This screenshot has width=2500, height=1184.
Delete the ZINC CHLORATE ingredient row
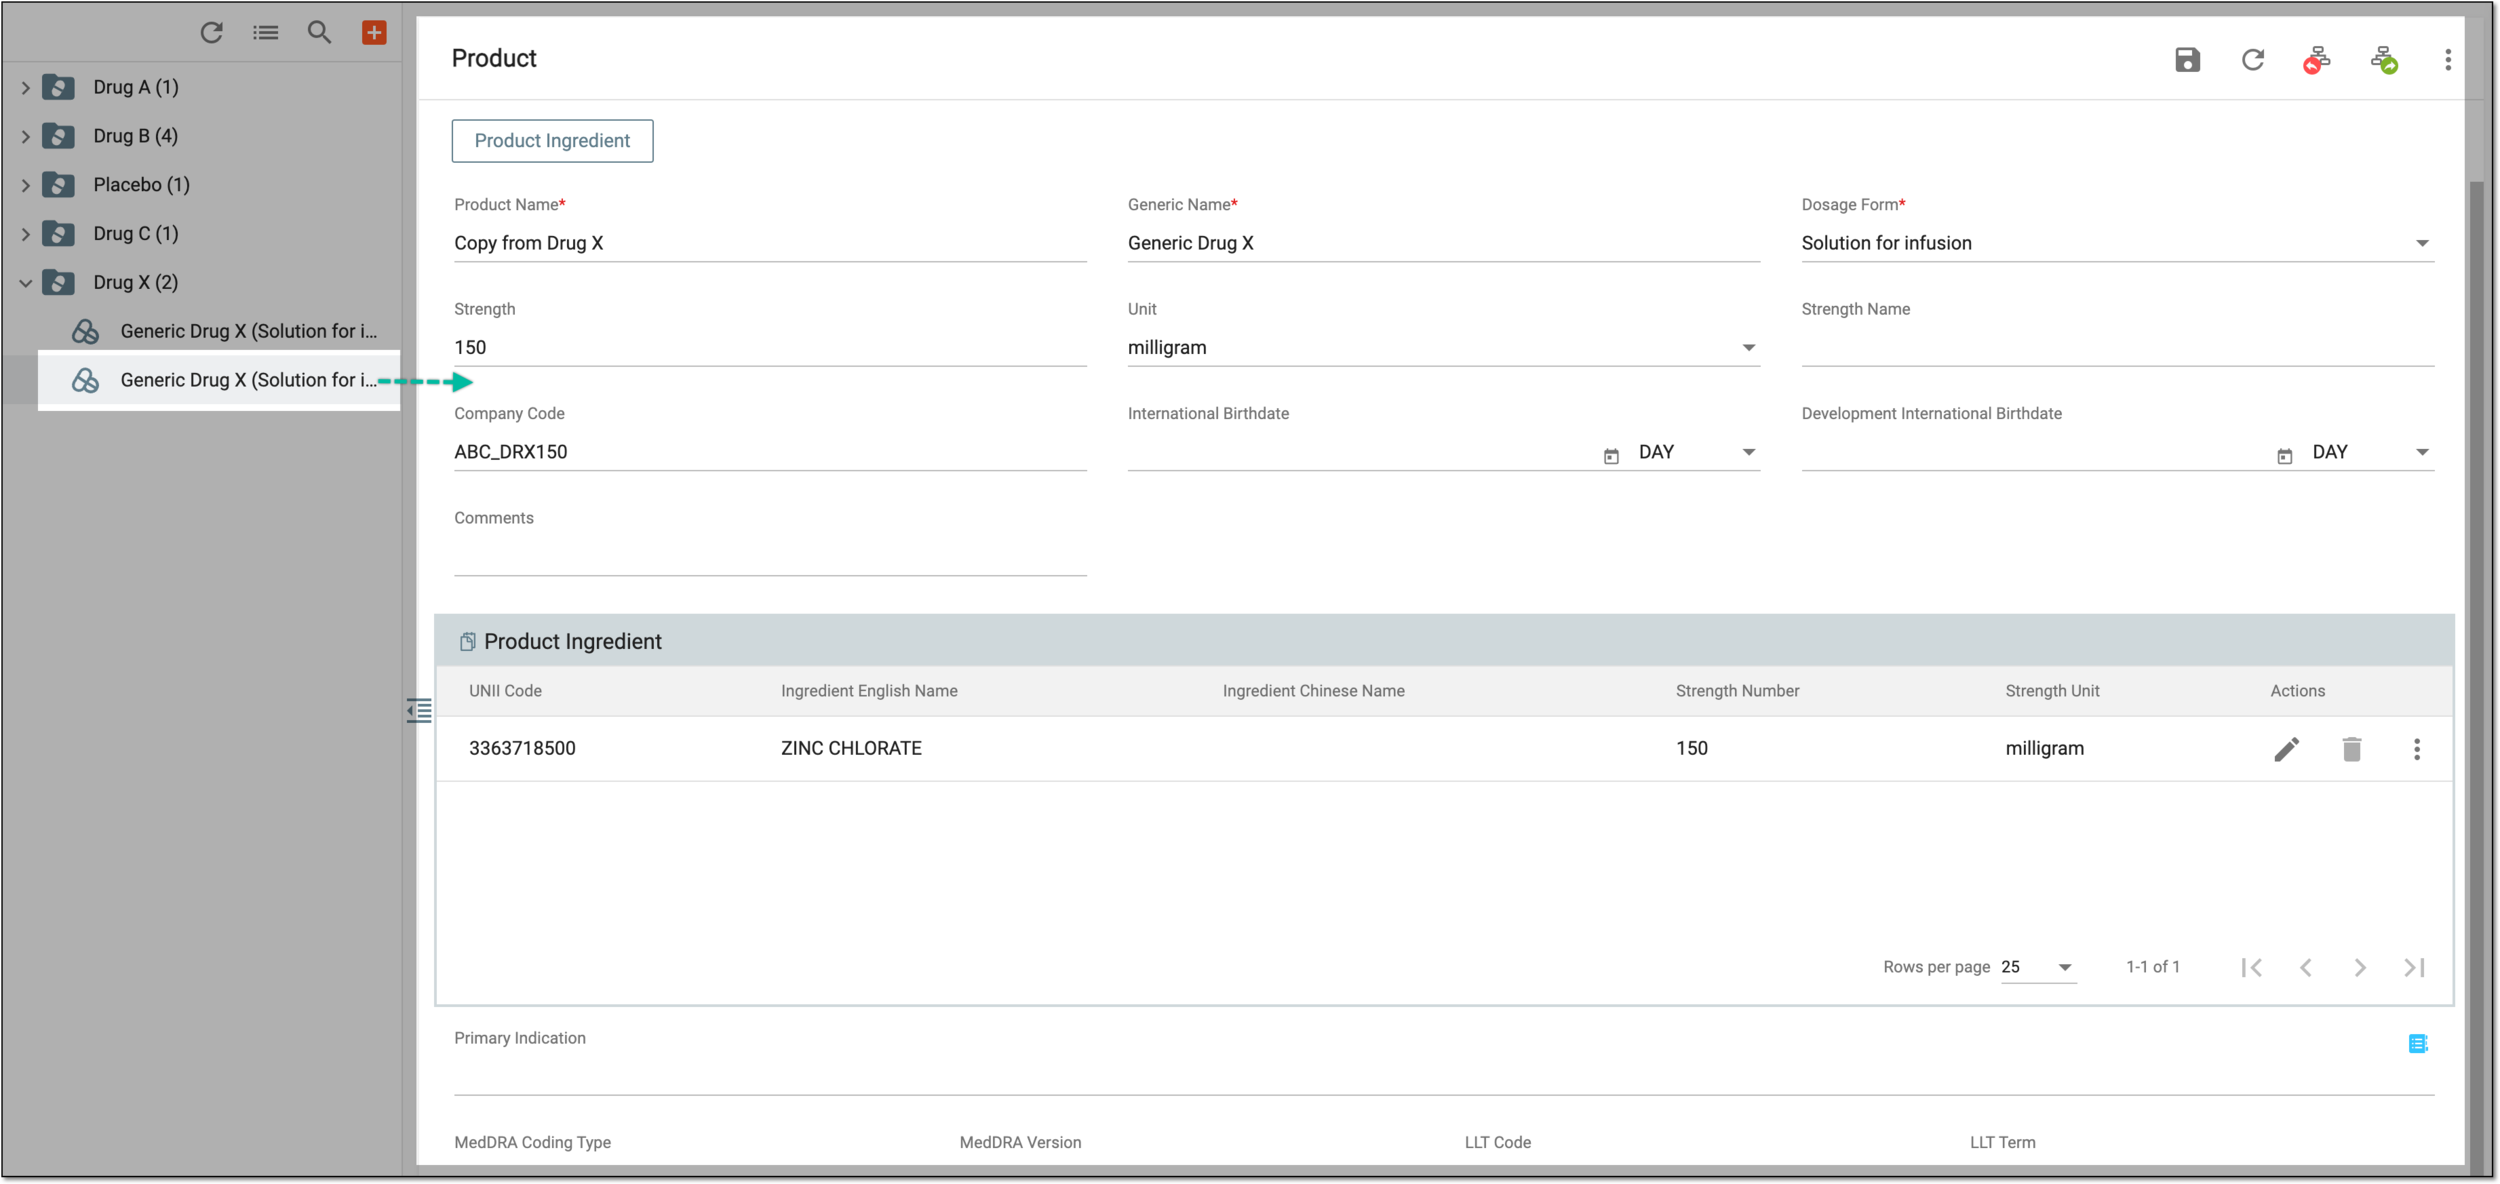(x=2351, y=749)
